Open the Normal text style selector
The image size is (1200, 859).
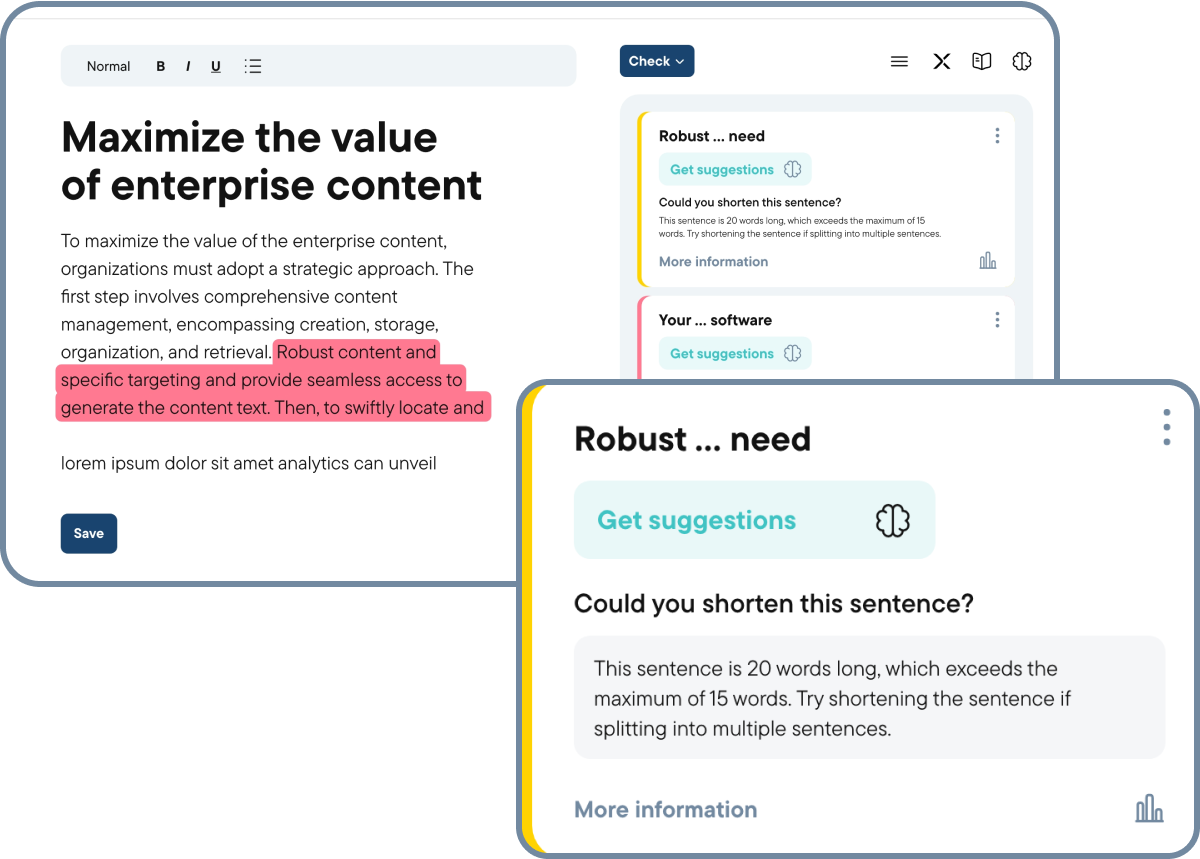pyautogui.click(x=108, y=66)
